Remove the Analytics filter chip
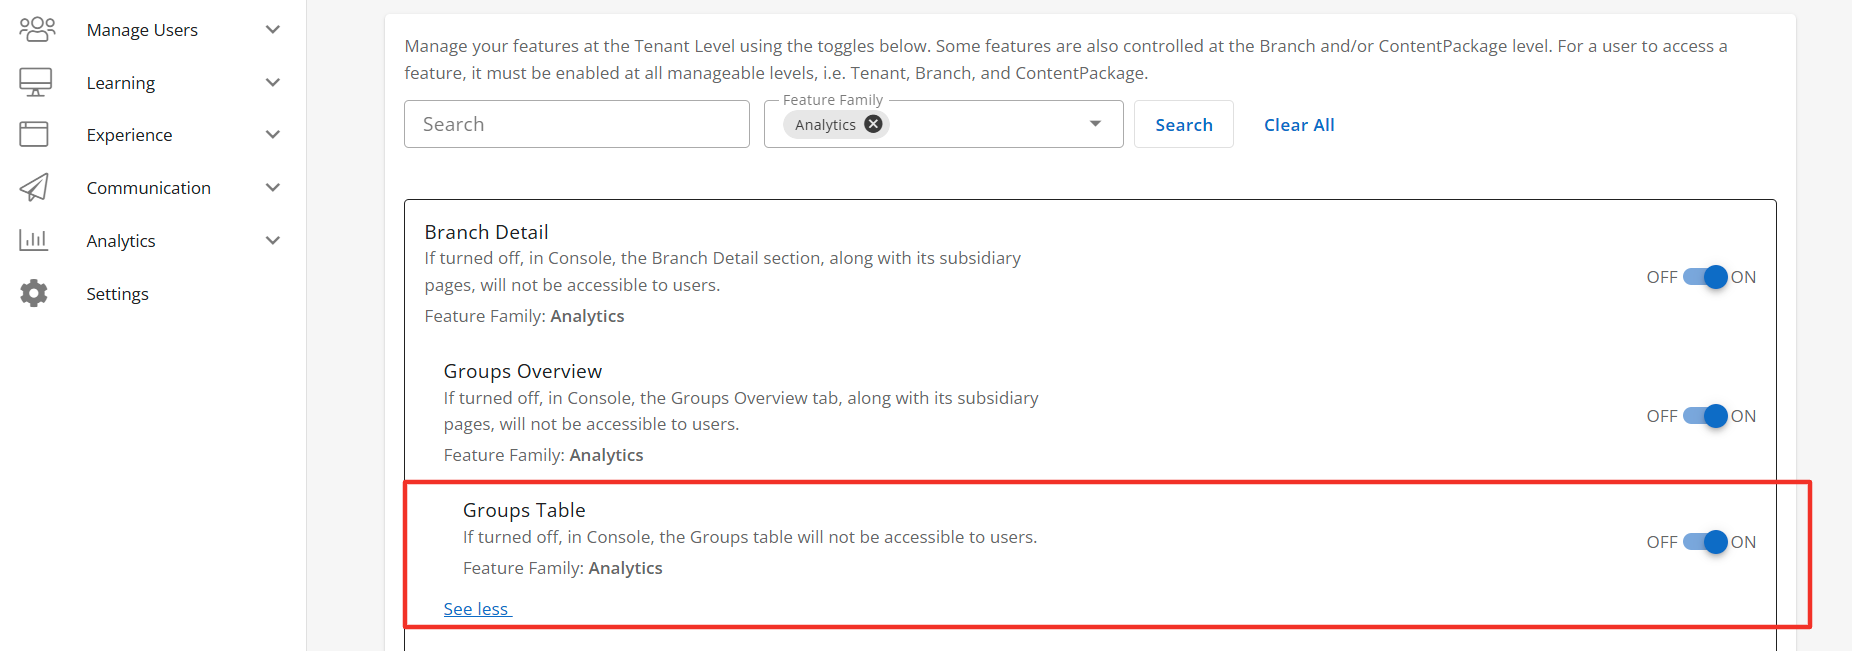The height and width of the screenshot is (651, 1852). (x=873, y=124)
